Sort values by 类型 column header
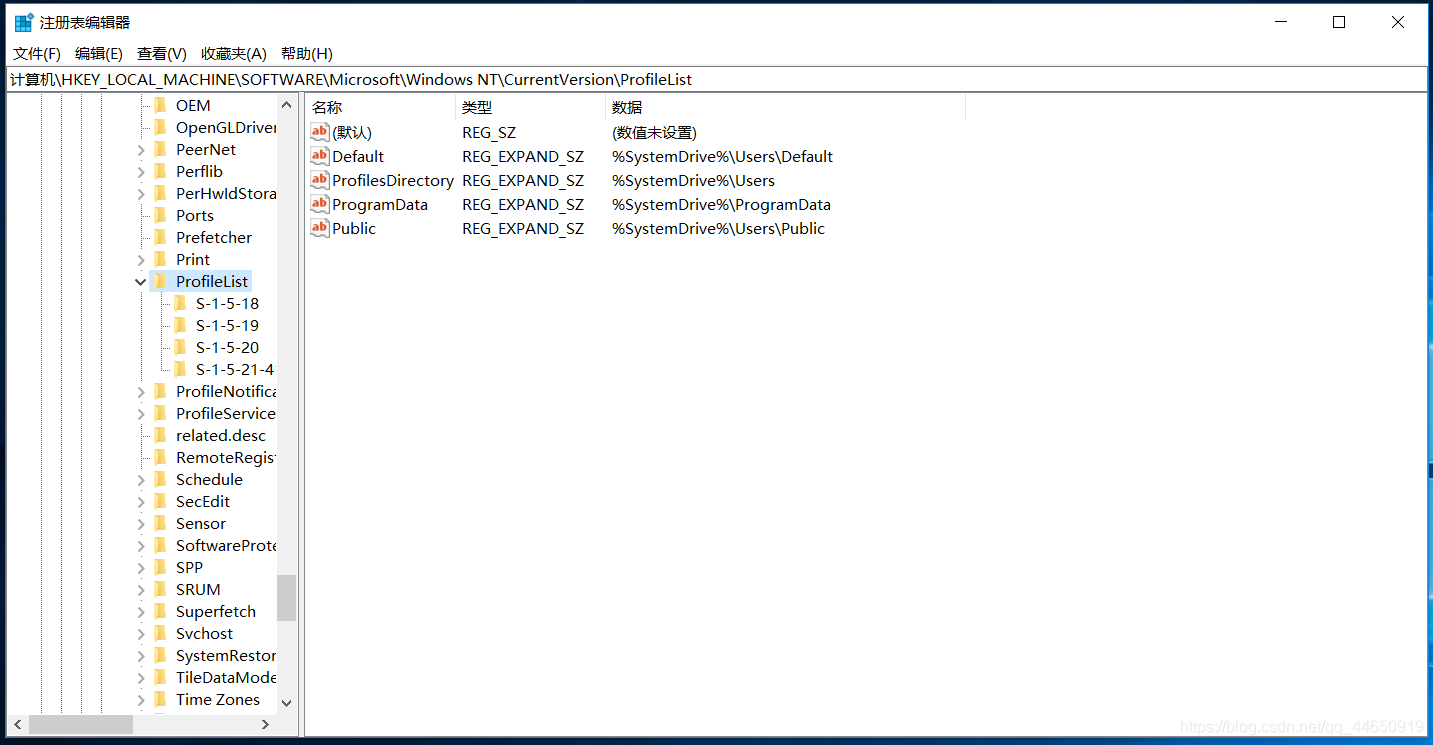Viewport: 1433px width, 745px height. point(530,107)
